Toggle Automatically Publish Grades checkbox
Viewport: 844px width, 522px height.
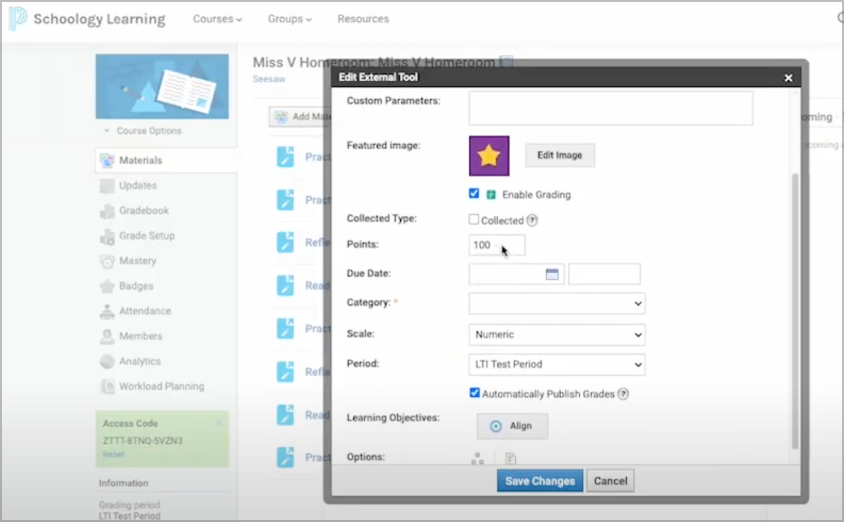pos(474,394)
